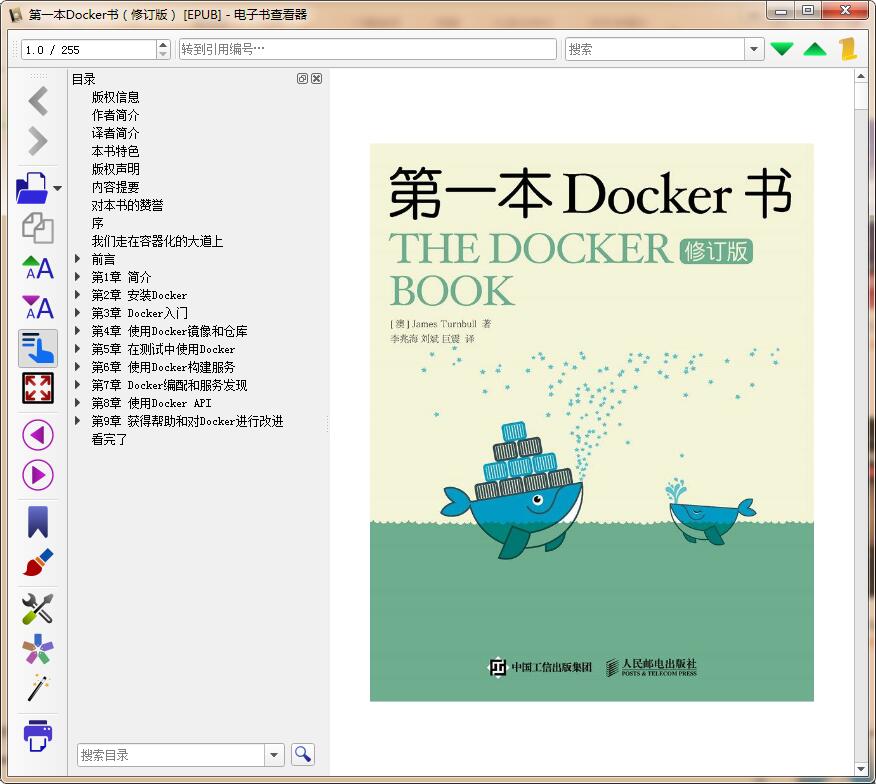Open bookmarks with the blue ribbon icon
Viewport: 876px width, 784px height.
38,522
